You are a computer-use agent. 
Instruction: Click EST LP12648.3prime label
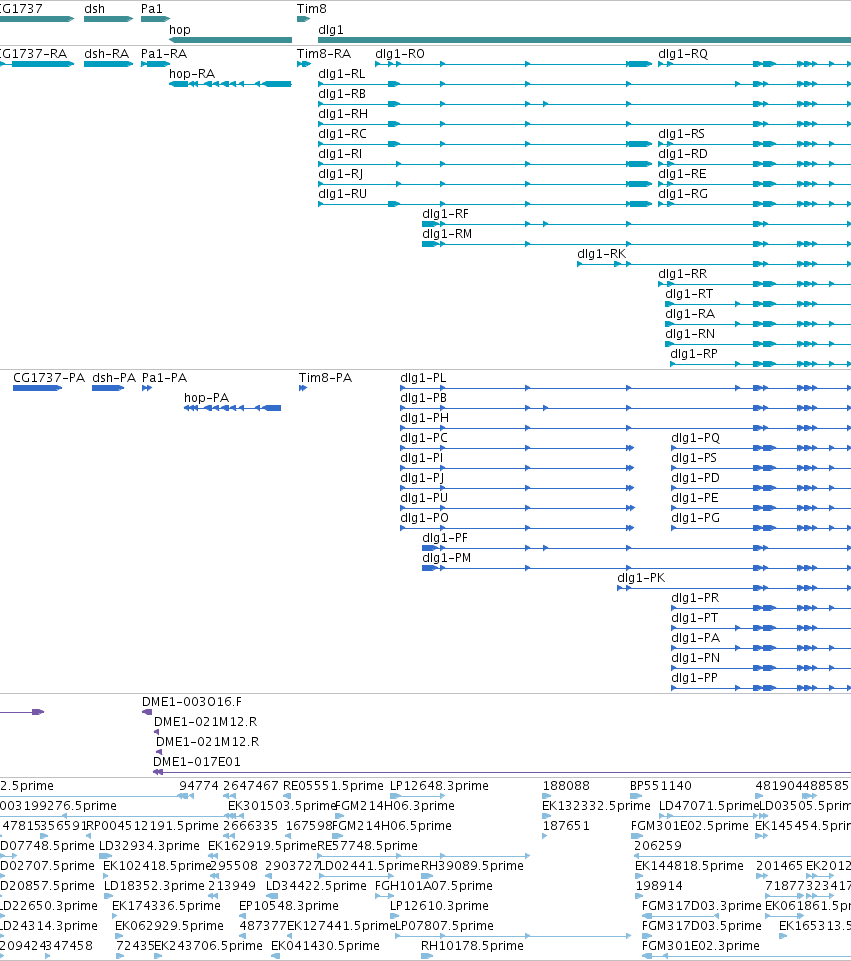point(439,786)
